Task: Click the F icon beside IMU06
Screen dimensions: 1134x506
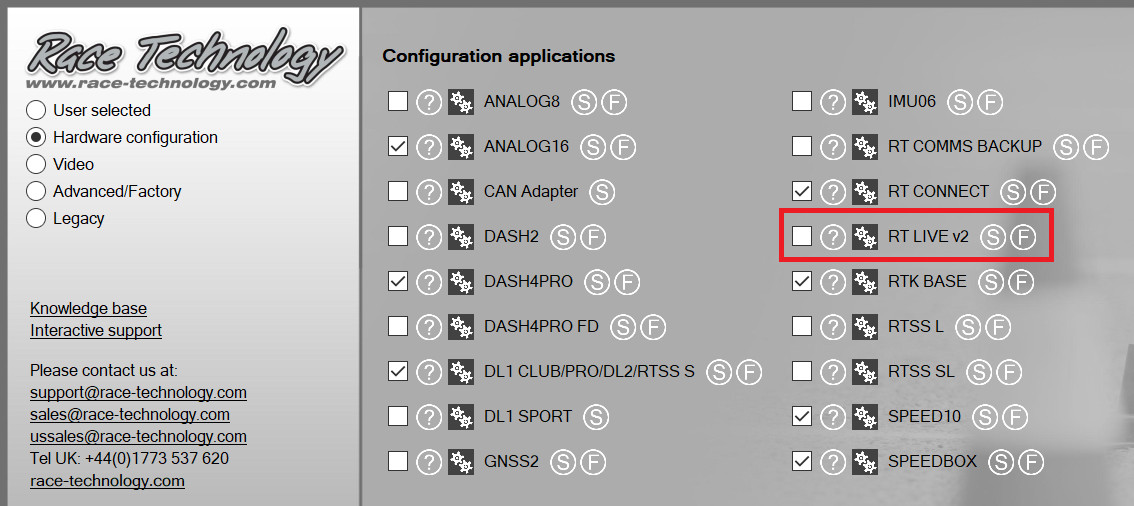Action: pos(989,101)
